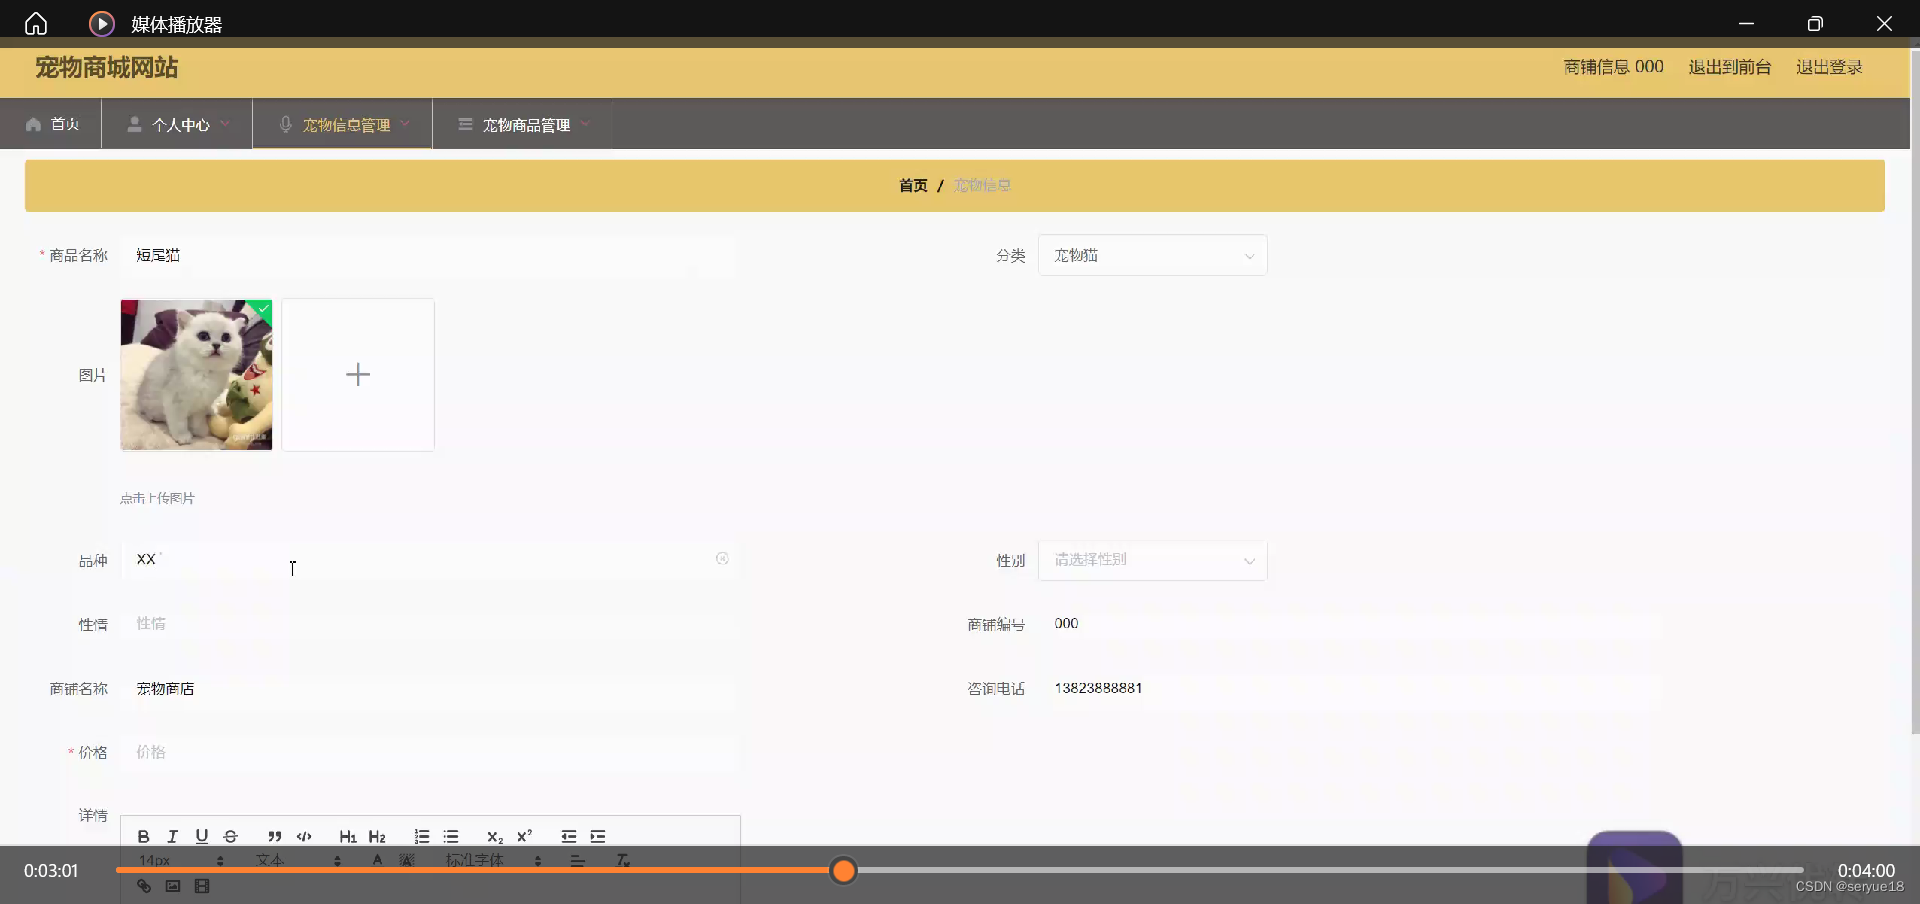
Task: Click the media player home icon
Action: point(36,23)
